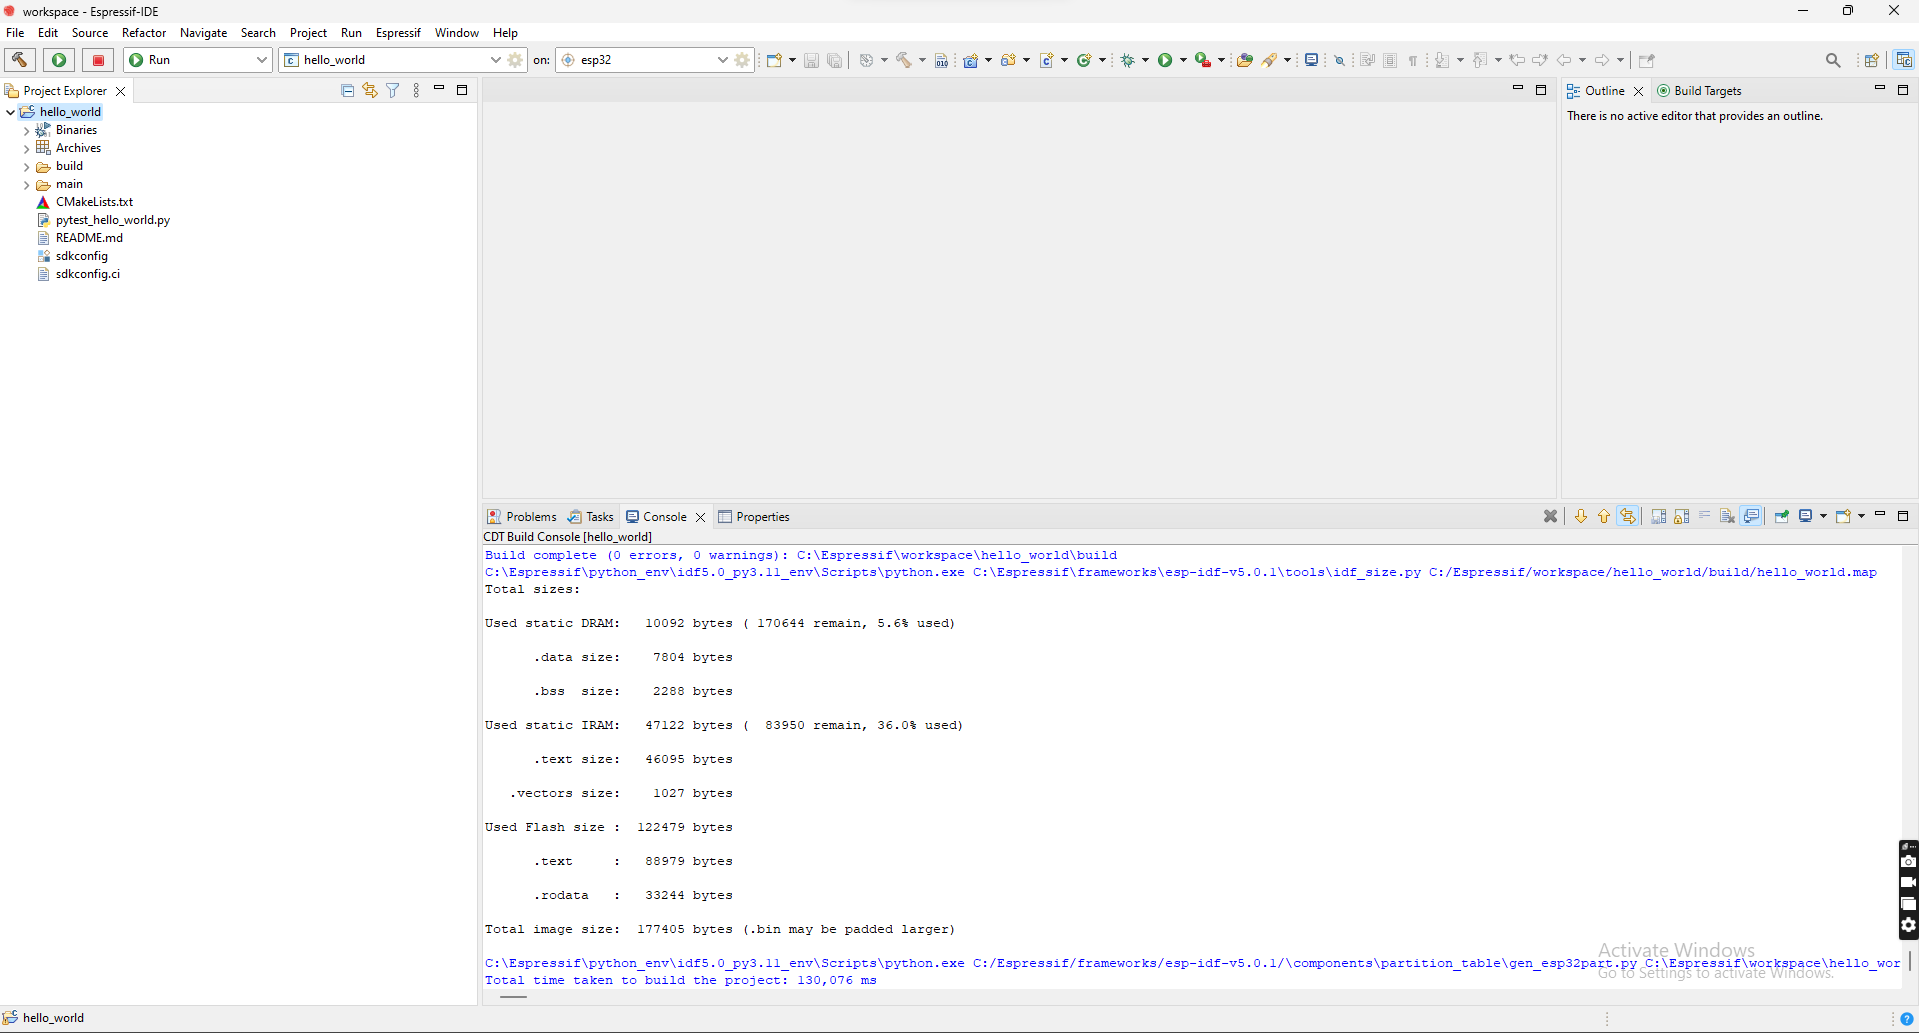Image resolution: width=1919 pixels, height=1033 pixels.
Task: Open the Help menu
Action: 505,33
